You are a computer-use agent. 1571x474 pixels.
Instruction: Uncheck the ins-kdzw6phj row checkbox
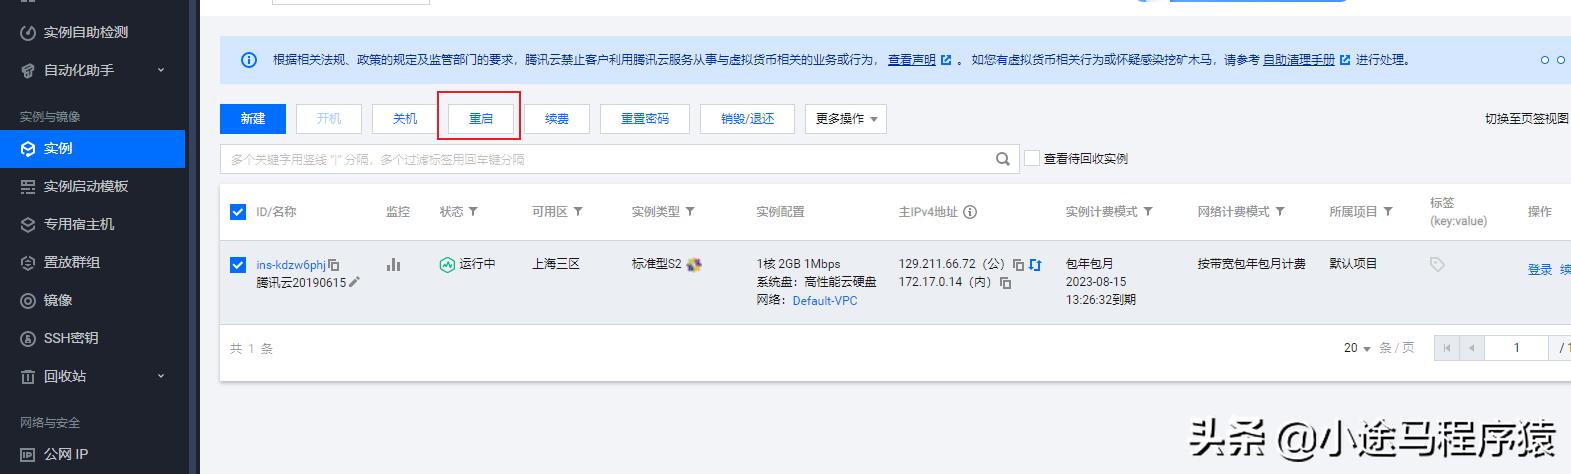pyautogui.click(x=238, y=265)
